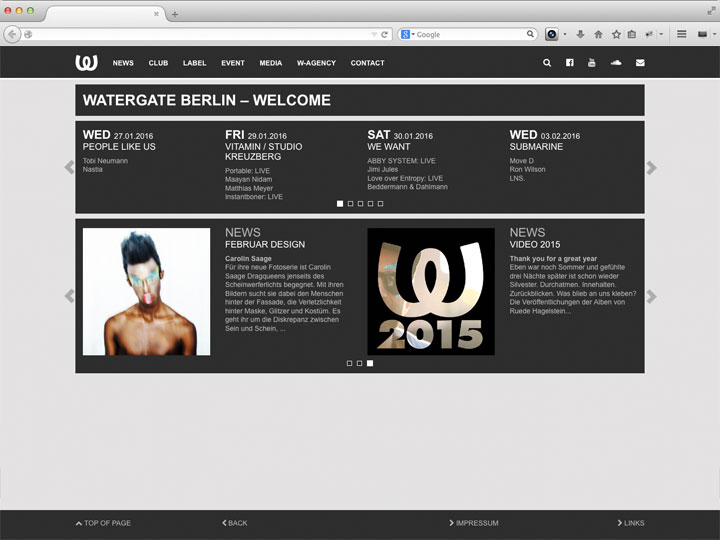This screenshot has width=720, height=540.
Task: Open the site search magnifier icon
Action: tap(547, 63)
